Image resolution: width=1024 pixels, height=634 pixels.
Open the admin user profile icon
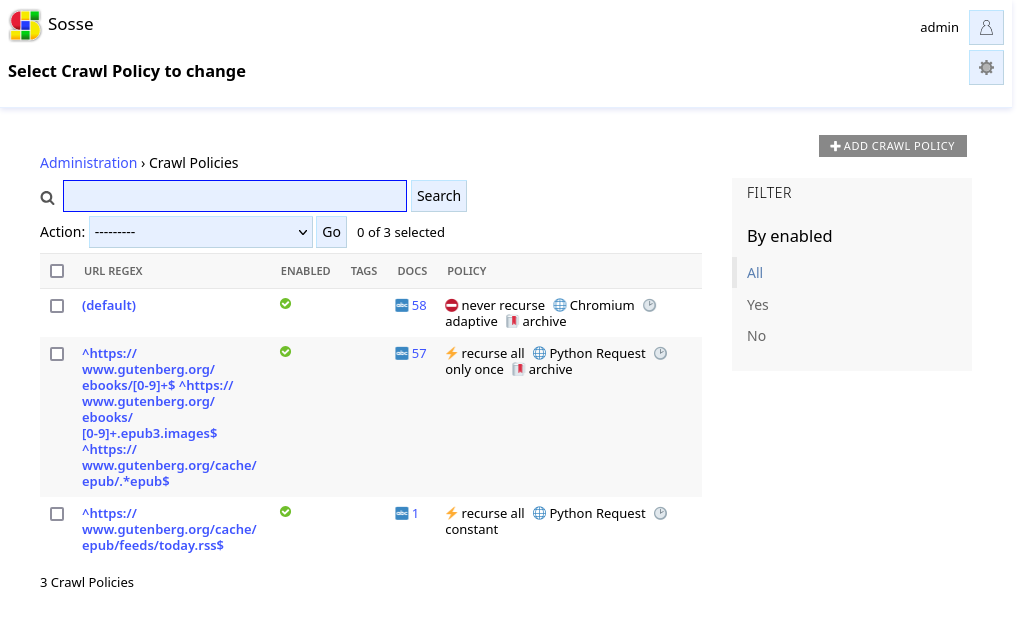pyautogui.click(x=986, y=27)
